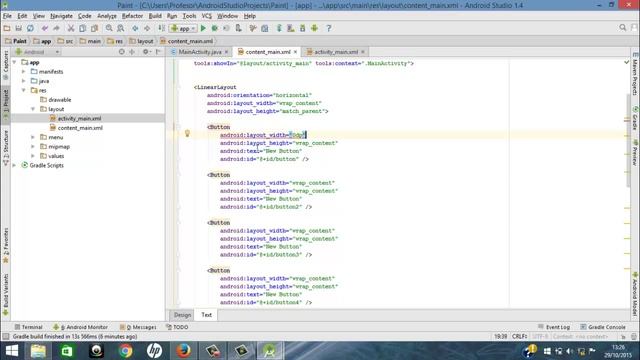Open the Messages tool window
Viewport: 640px width, 360px height.
pos(138,327)
